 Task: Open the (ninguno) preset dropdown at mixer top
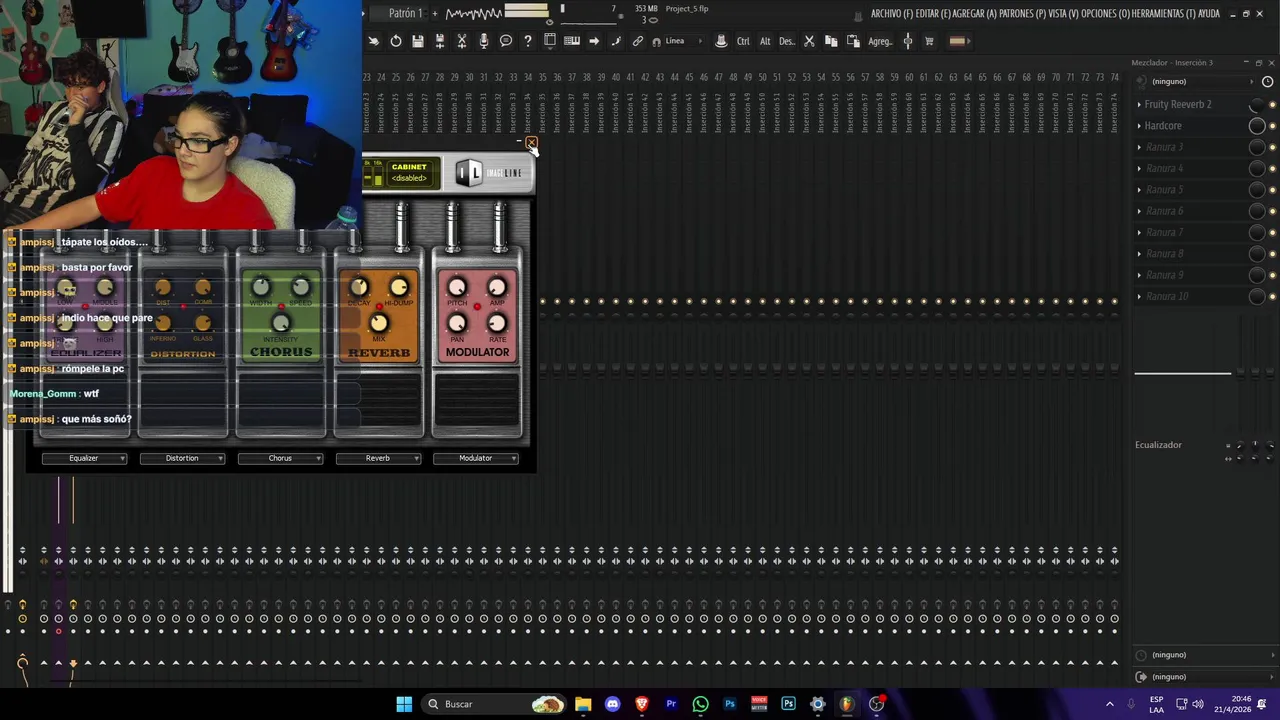click(x=1195, y=81)
